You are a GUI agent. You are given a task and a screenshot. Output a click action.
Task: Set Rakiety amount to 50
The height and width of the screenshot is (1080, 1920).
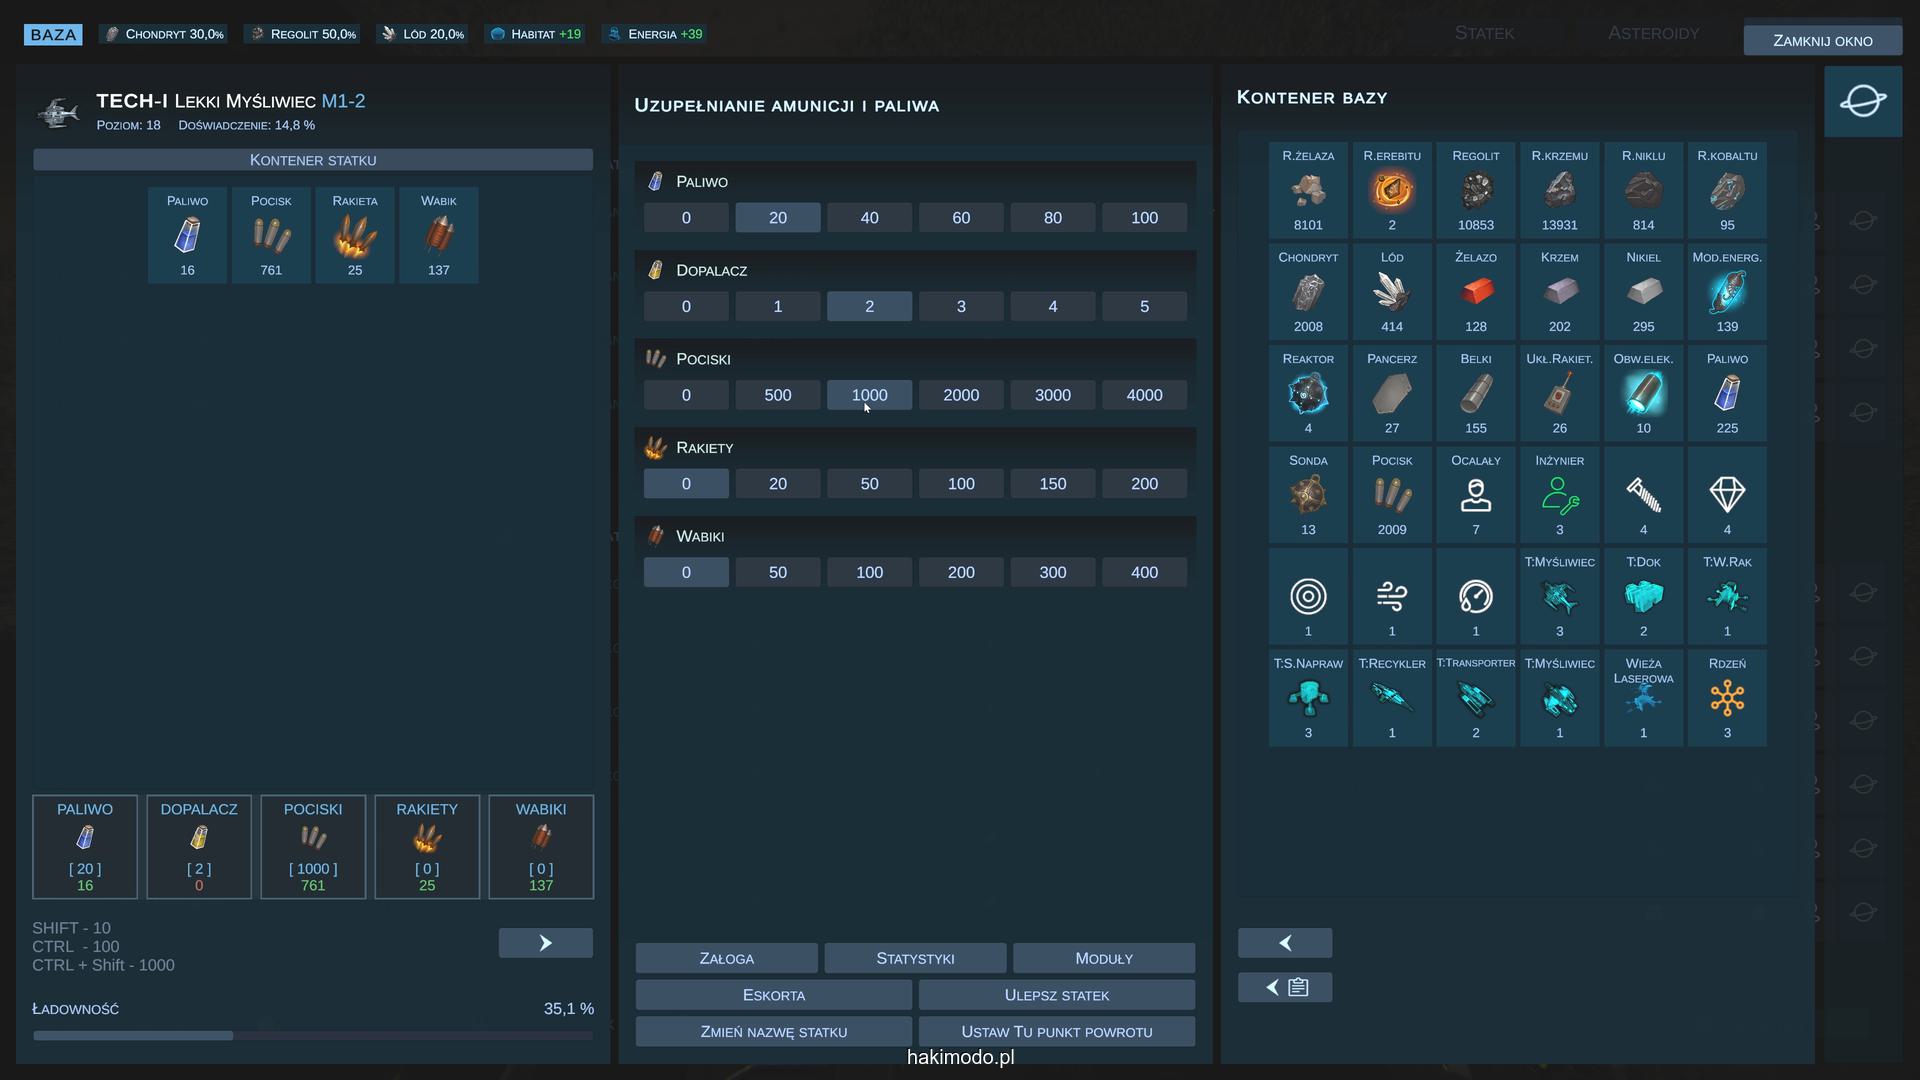[x=869, y=484]
